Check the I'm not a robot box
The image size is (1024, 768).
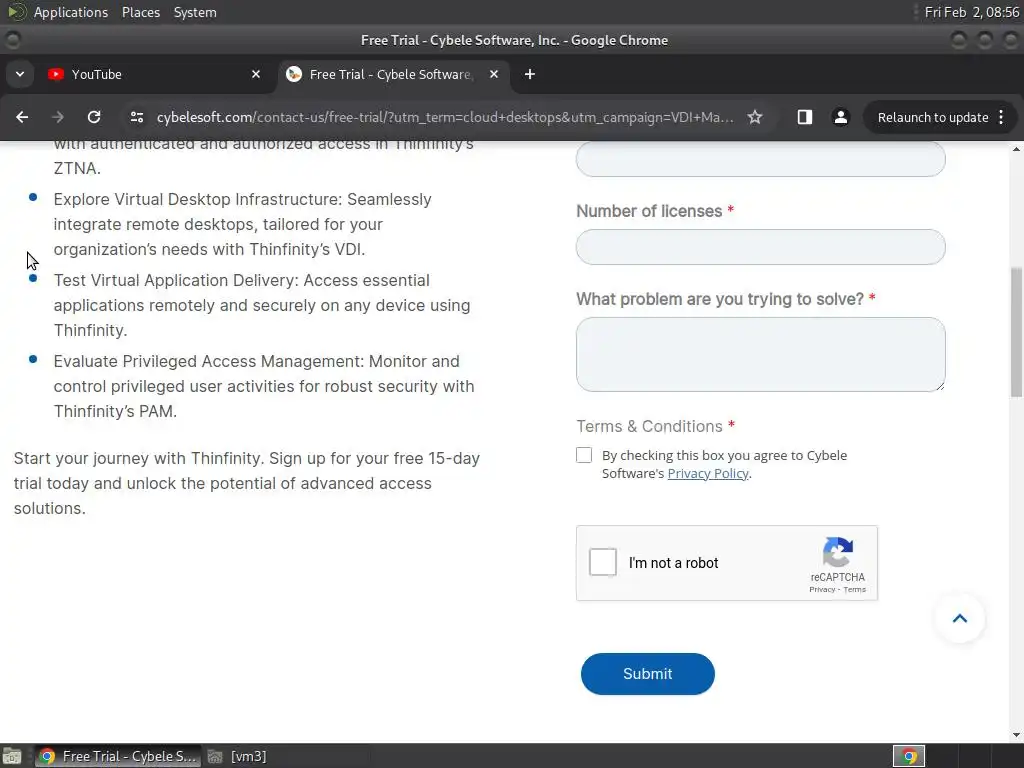tap(602, 562)
